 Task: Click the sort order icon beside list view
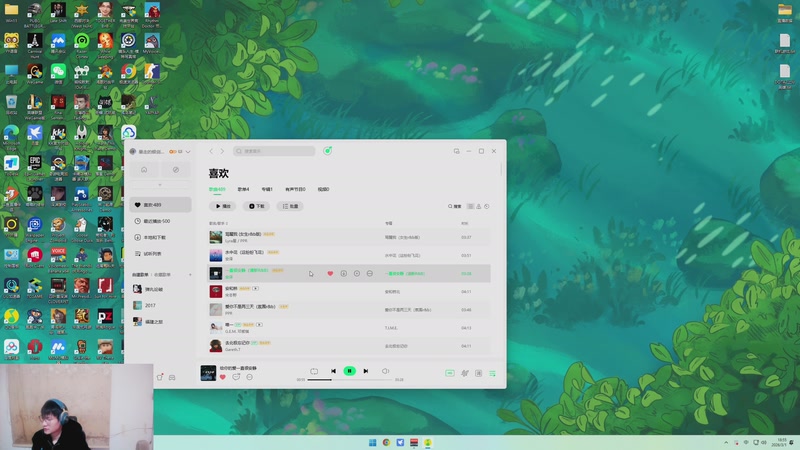[x=479, y=207]
